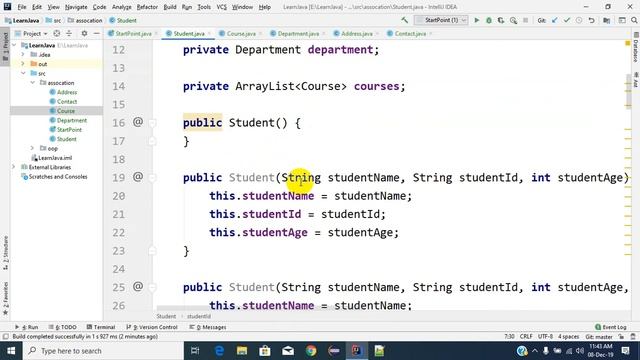This screenshot has width=640, height=360.
Task: Toggle tool window bars icon bottom-left
Action: click(x=5, y=337)
